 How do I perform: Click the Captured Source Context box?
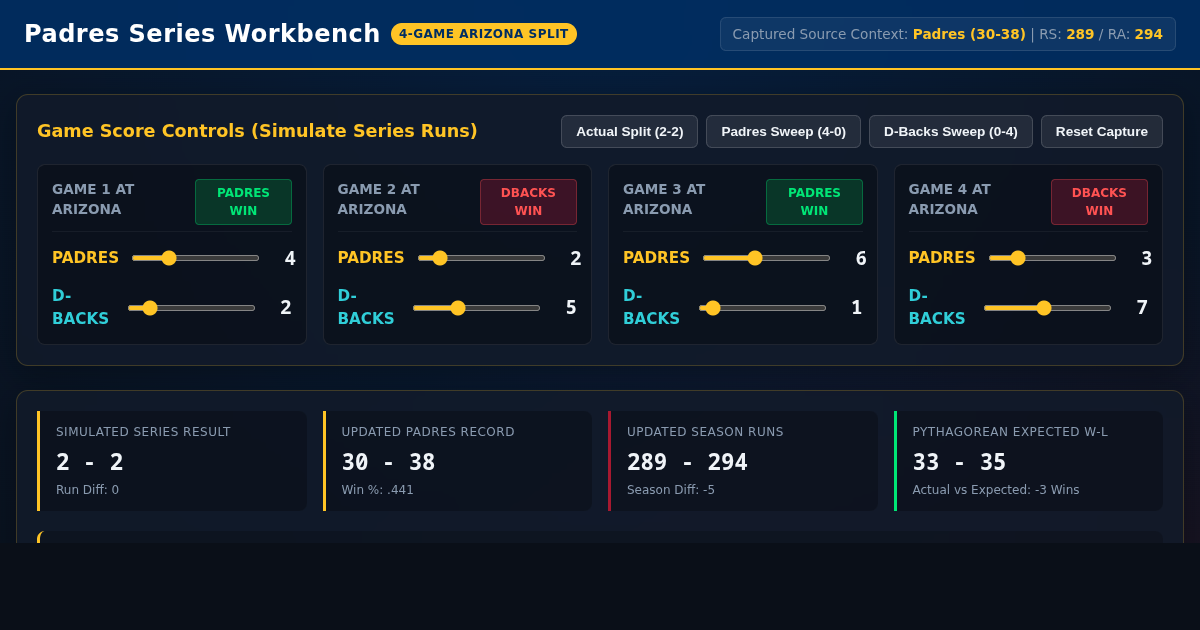click(948, 34)
